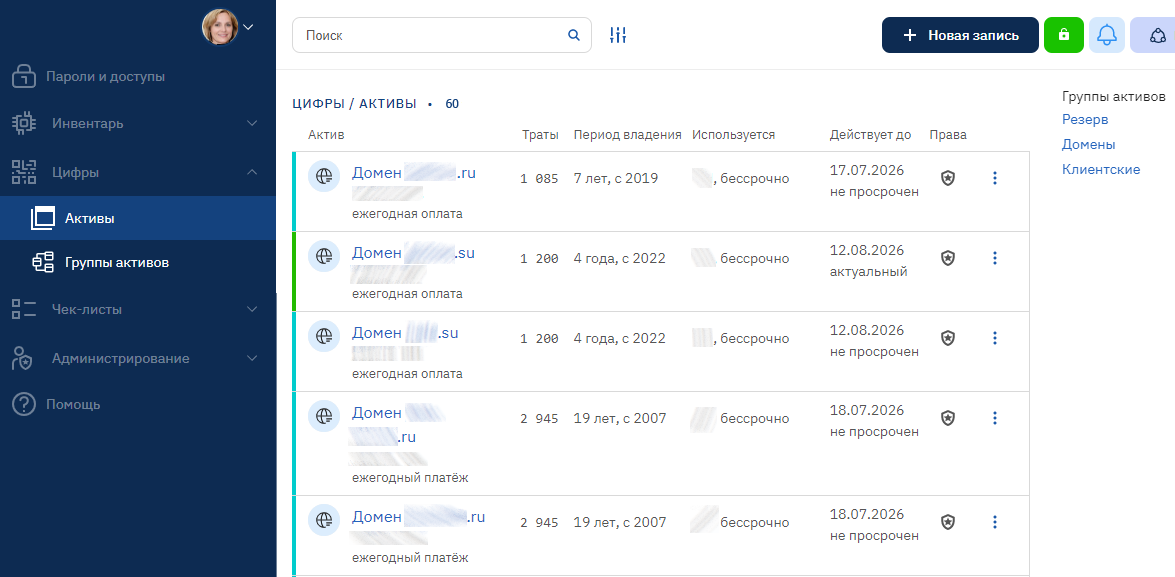Click rights shield icon in актуальный row
Screen dimensions: 1175x577
[x=948, y=258]
